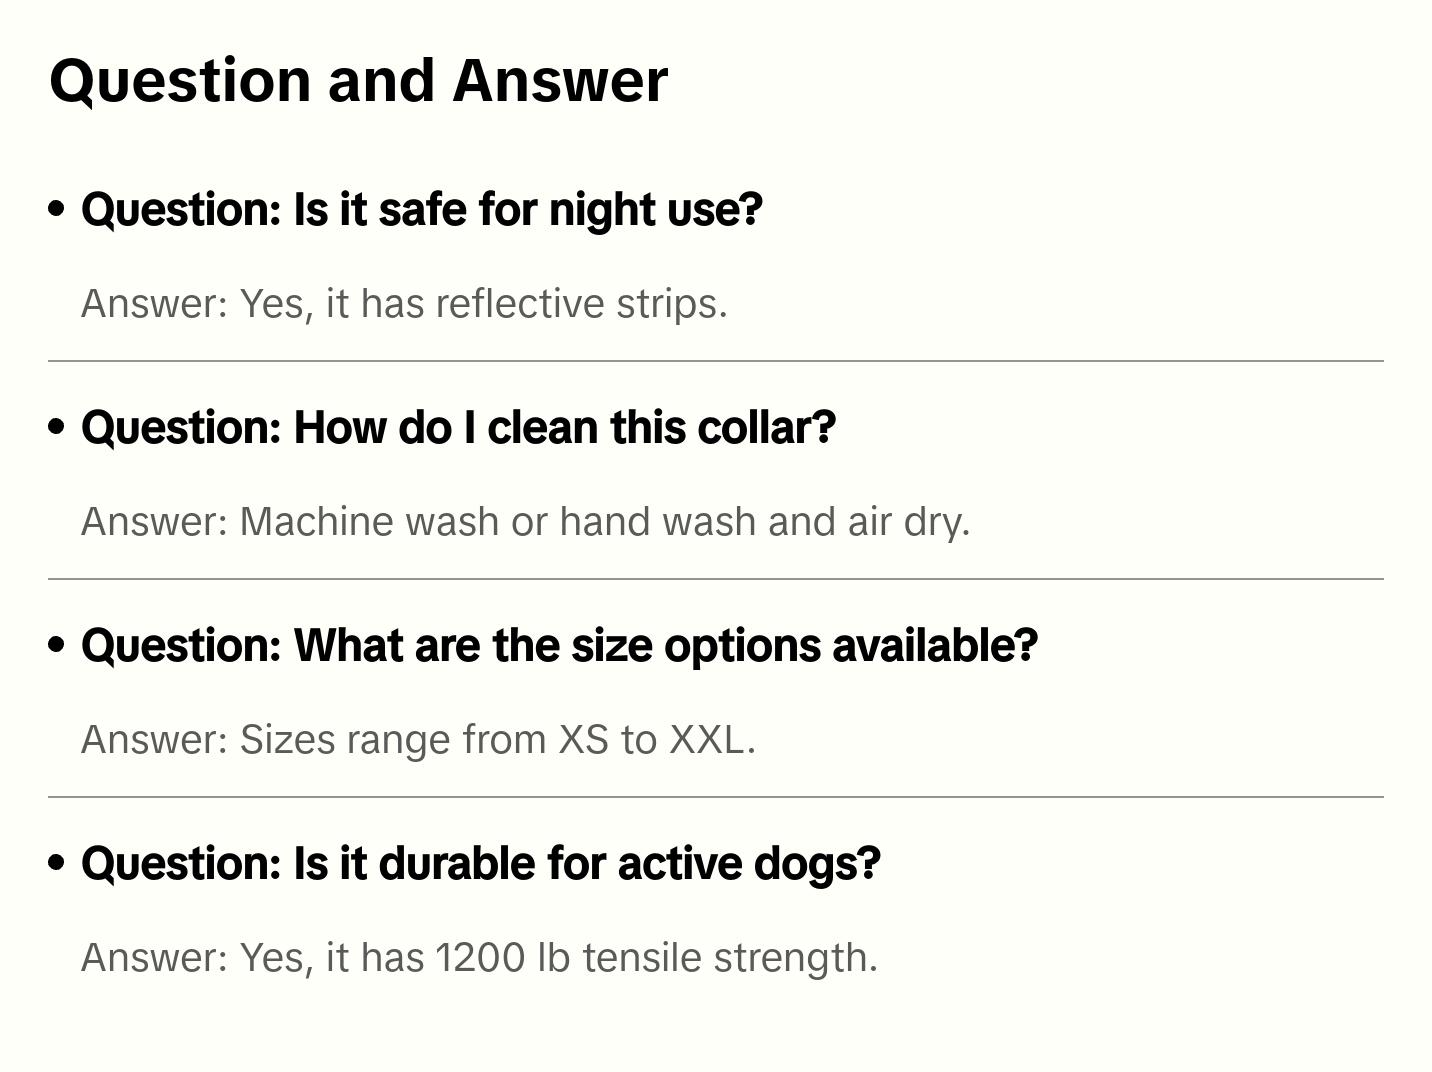Select the question about size options available

click(559, 645)
